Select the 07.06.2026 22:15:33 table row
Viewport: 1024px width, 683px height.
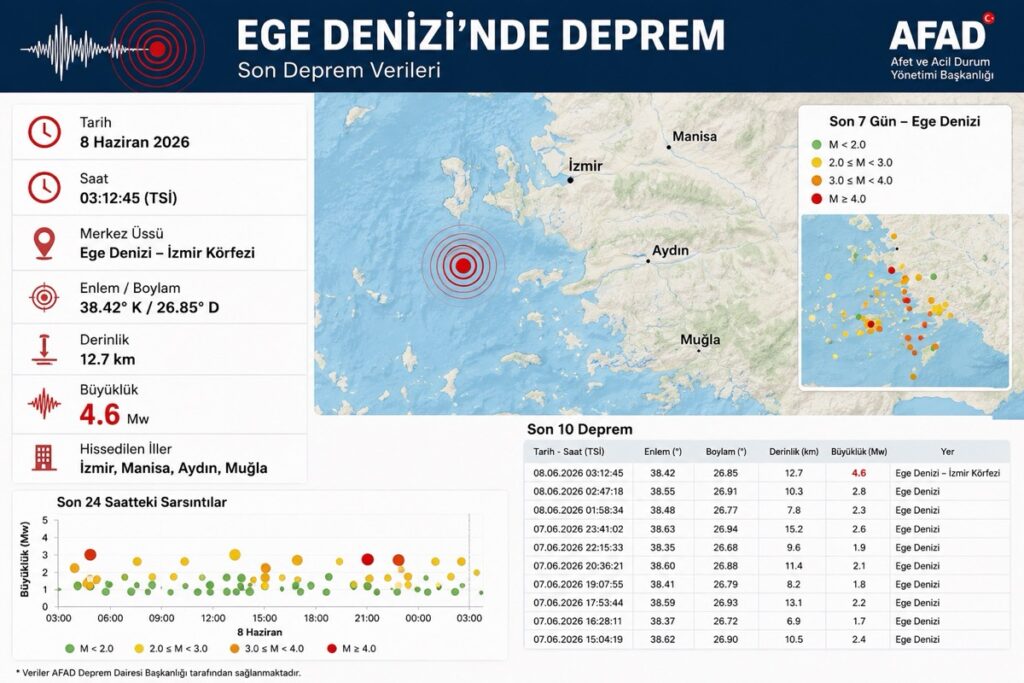tap(767, 547)
